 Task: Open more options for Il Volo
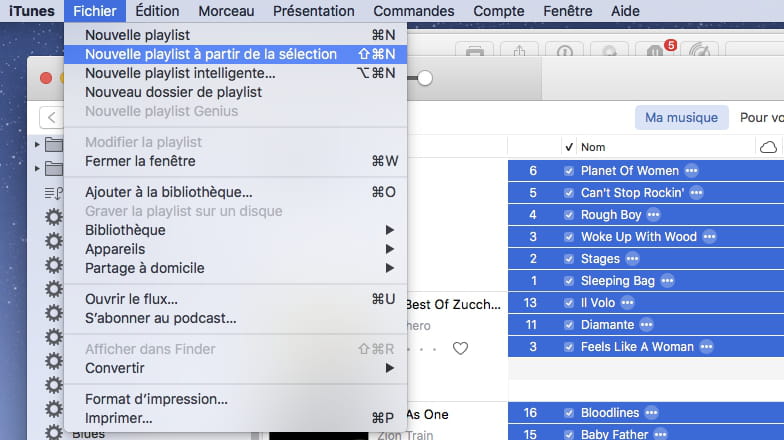[x=627, y=302]
